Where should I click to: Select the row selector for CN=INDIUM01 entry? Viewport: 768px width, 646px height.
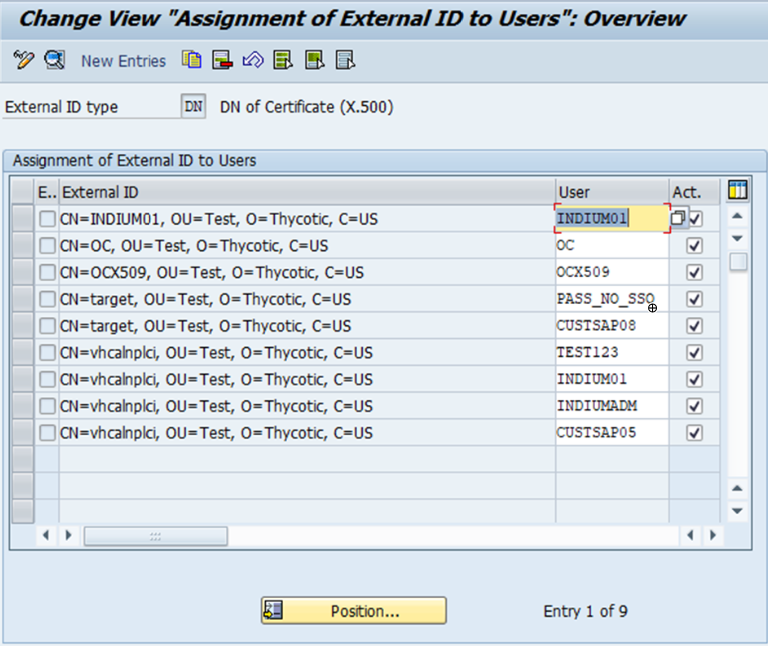(23, 218)
